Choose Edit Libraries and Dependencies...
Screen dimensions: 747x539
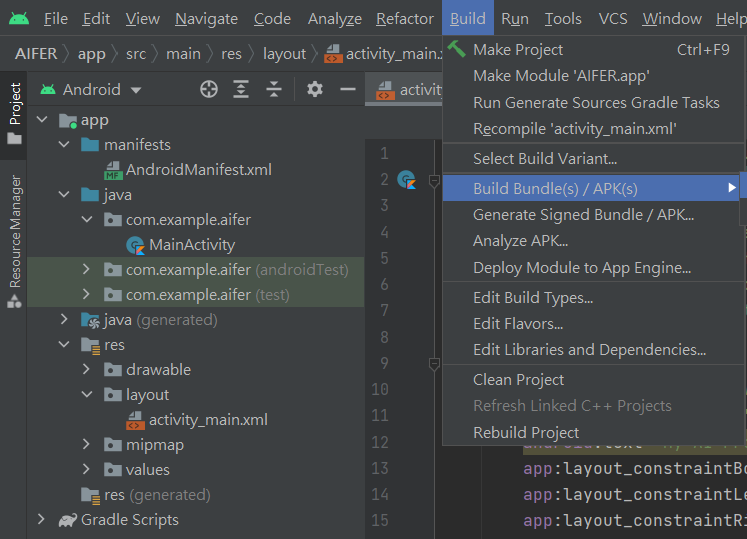(593, 350)
